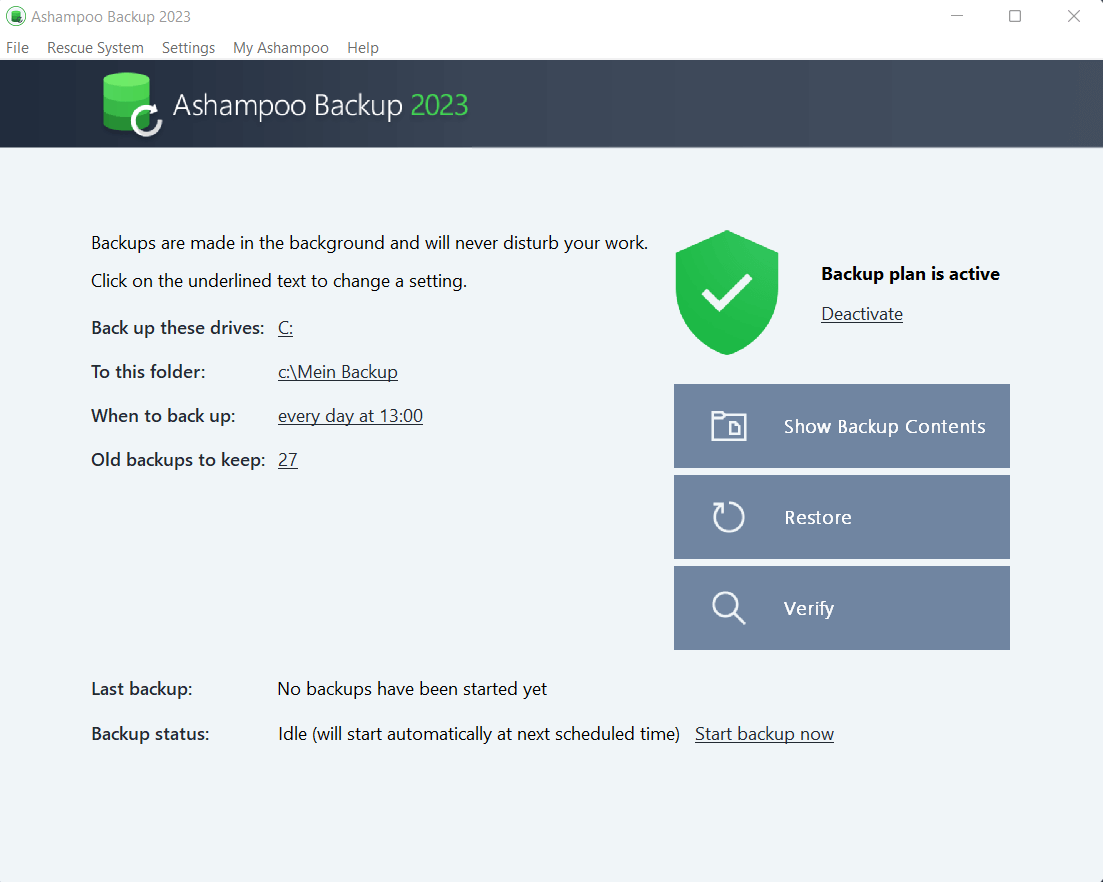
Task: Click the magnifying glass Verify icon
Action: coord(727,607)
